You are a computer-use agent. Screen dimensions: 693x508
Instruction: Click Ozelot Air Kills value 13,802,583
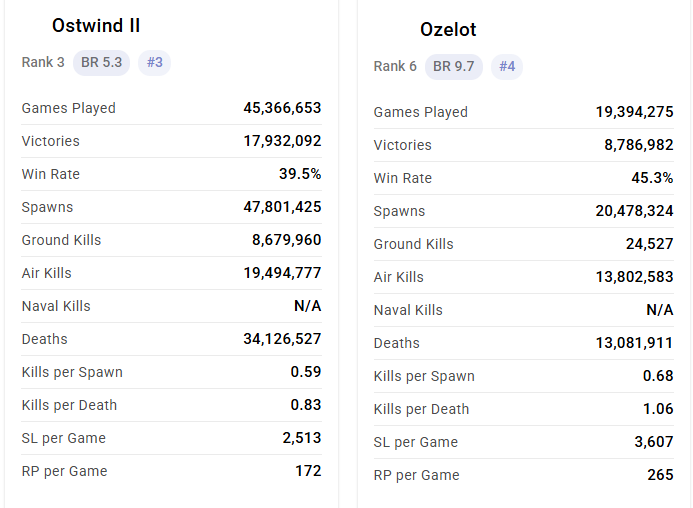click(x=634, y=277)
